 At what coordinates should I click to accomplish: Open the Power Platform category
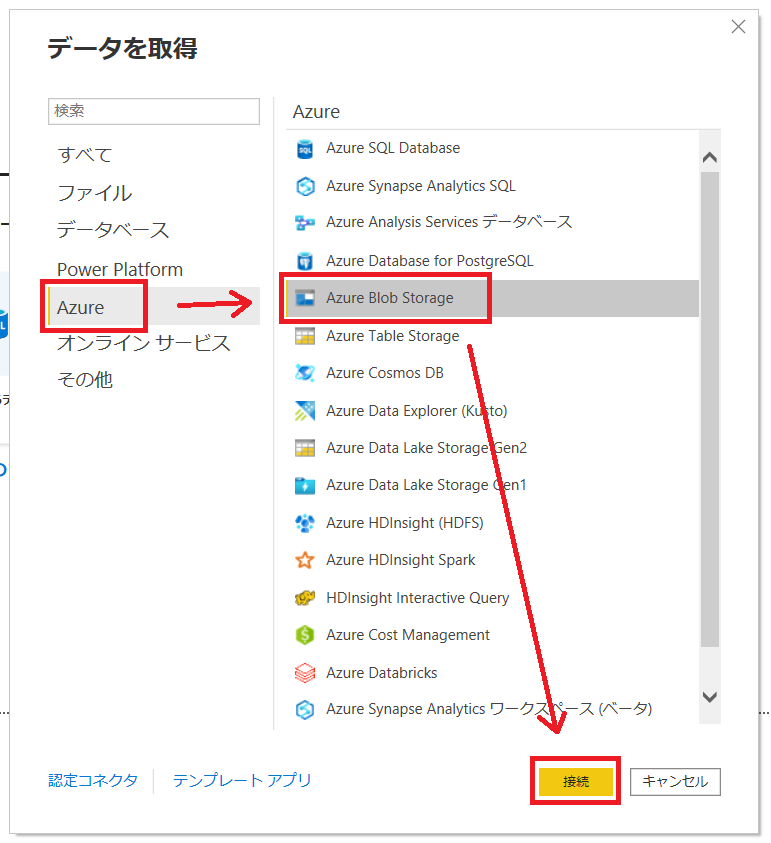120,269
